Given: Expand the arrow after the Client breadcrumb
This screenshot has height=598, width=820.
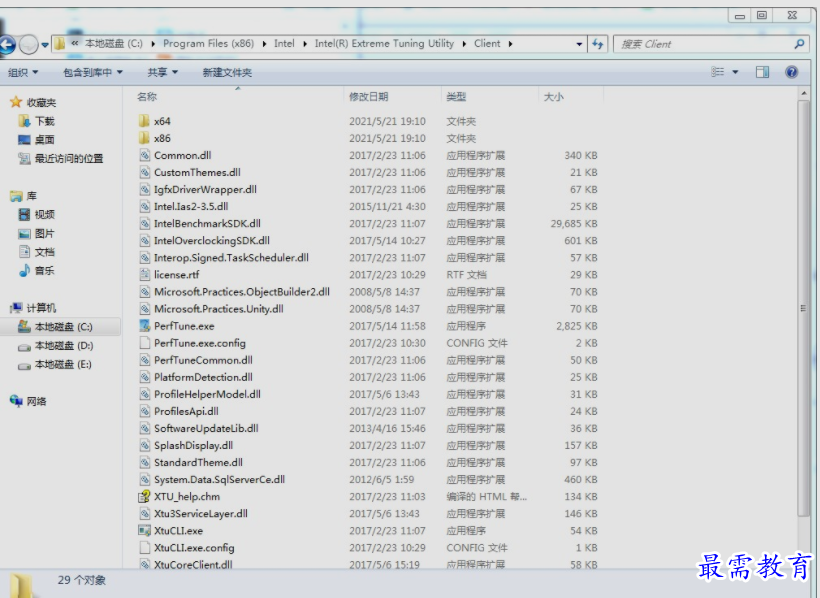Looking at the screenshot, I should [510, 44].
